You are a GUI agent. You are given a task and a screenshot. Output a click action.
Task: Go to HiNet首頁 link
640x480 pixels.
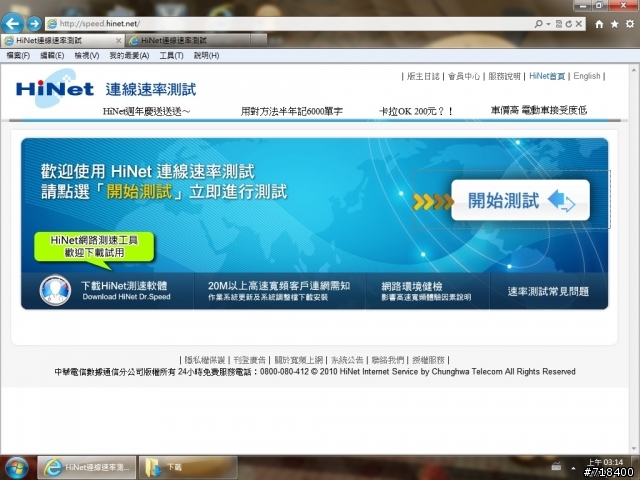click(x=547, y=76)
